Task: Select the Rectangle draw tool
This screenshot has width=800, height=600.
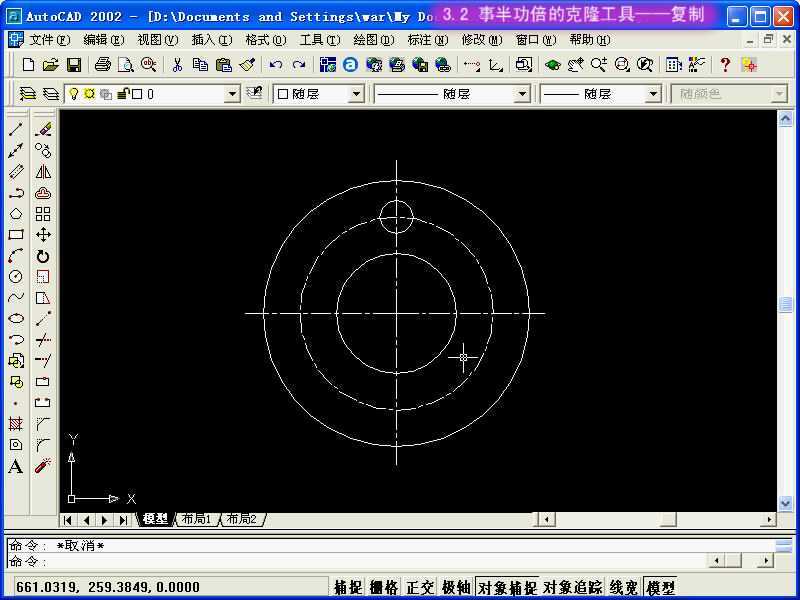Action: (16, 235)
